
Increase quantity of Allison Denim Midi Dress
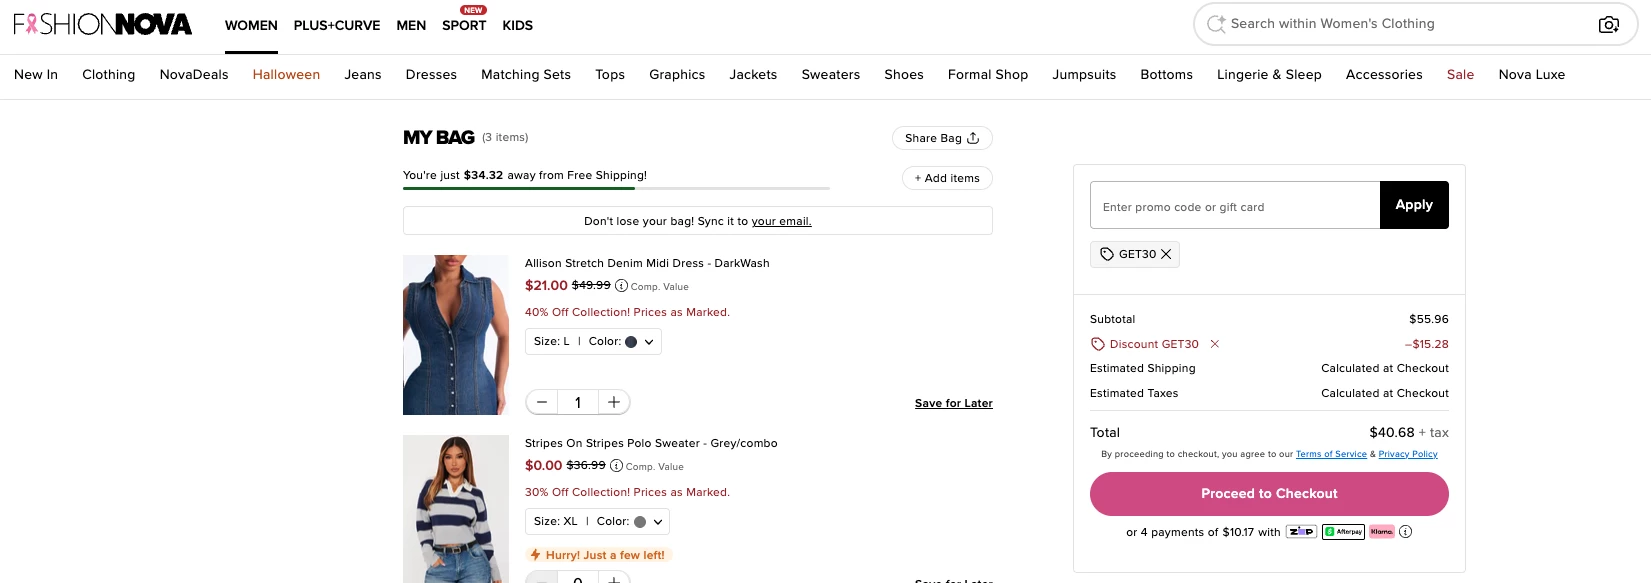[614, 402]
